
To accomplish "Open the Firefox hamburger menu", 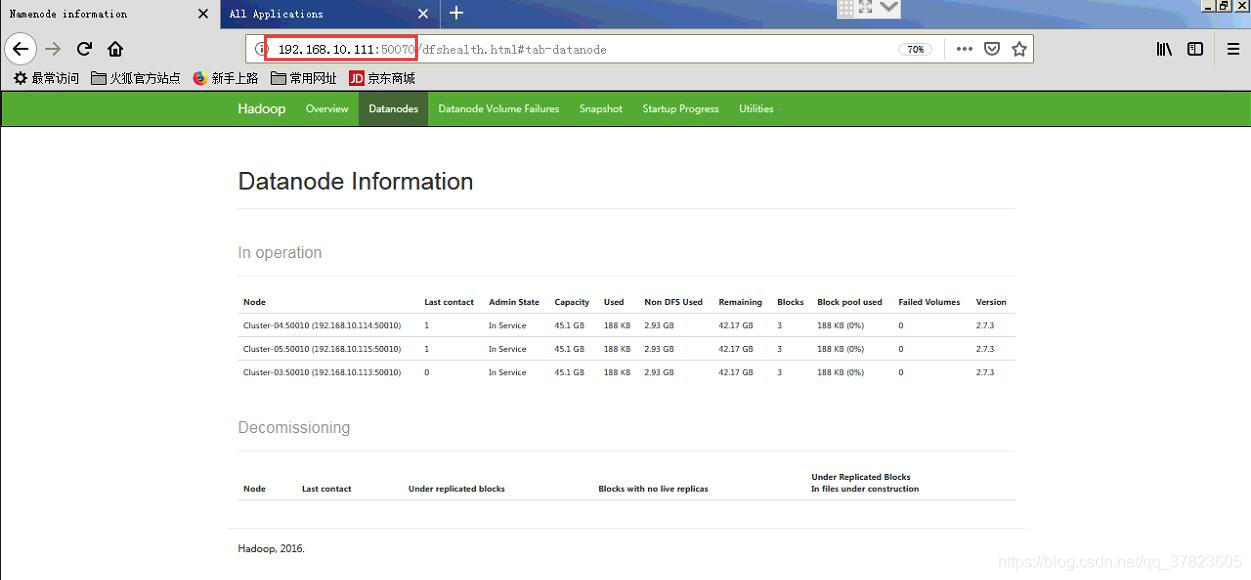I will 1233,49.
